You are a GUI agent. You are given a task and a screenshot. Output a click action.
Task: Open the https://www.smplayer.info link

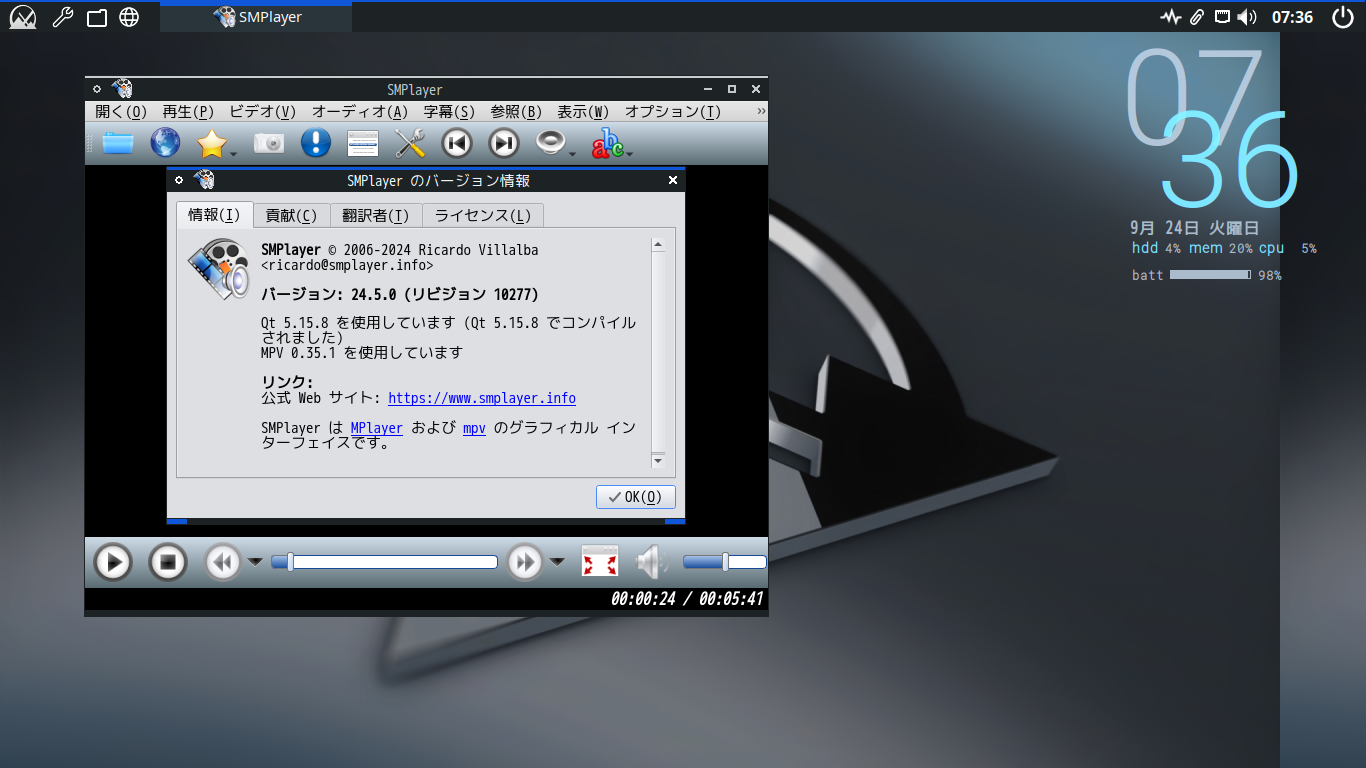482,398
